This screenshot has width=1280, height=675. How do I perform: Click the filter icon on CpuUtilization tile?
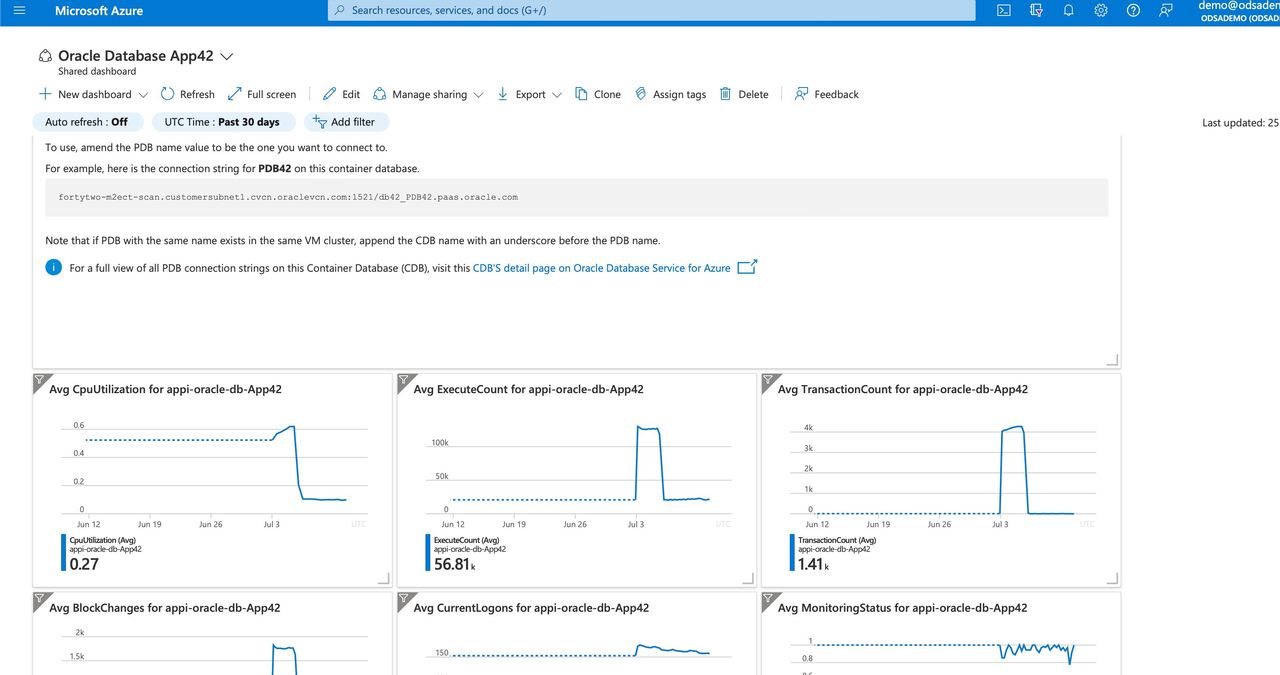pos(40,380)
